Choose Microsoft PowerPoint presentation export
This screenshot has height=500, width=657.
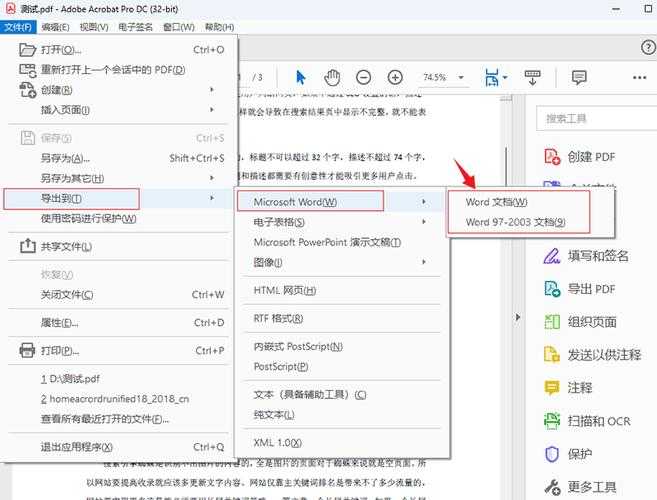tap(327, 242)
